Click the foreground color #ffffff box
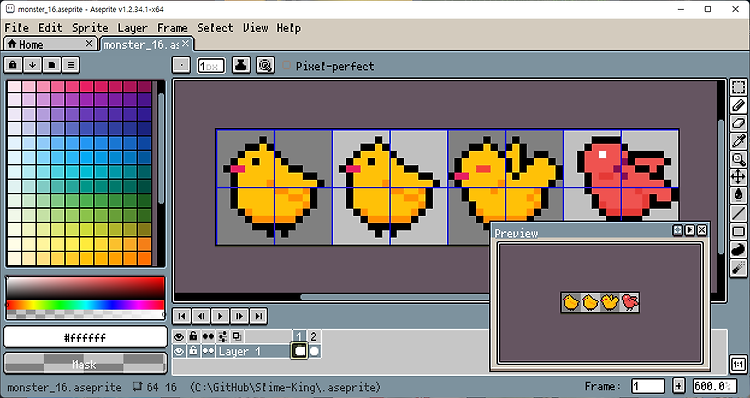This screenshot has width=750, height=398. tap(85, 338)
